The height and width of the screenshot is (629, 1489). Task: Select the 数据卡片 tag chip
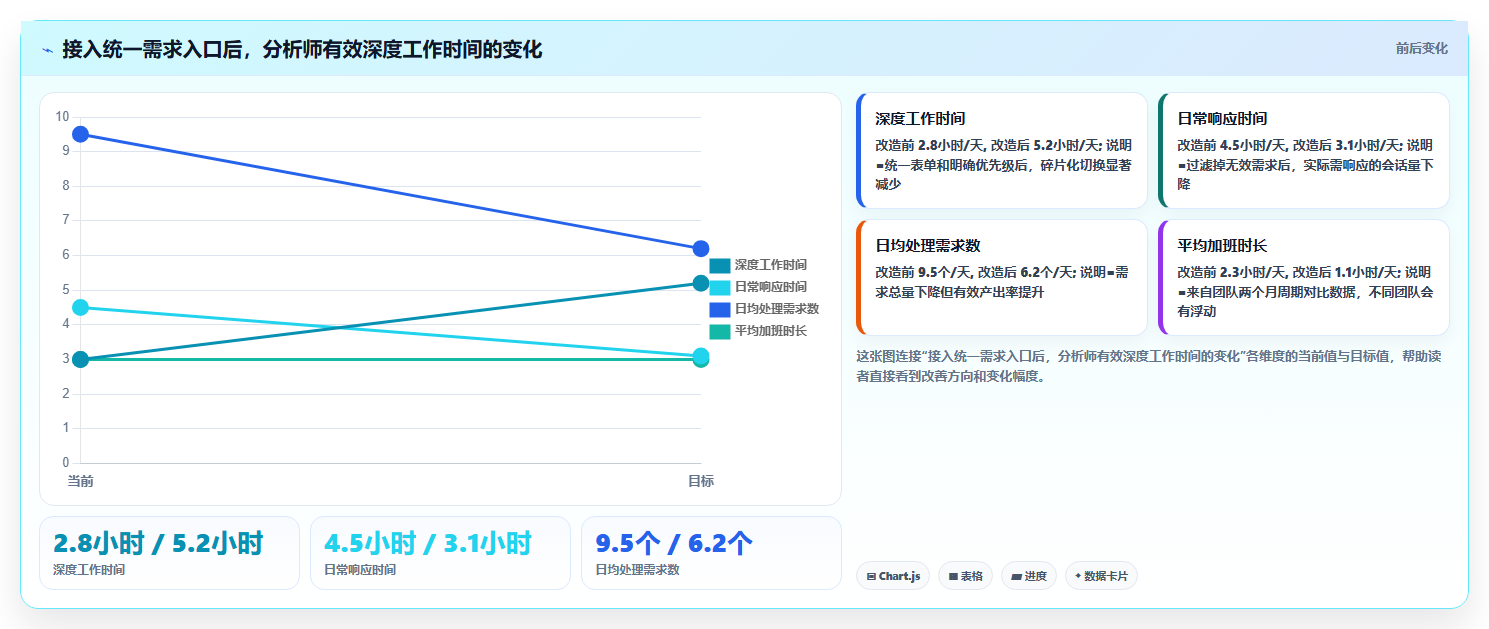pyautogui.click(x=1101, y=576)
